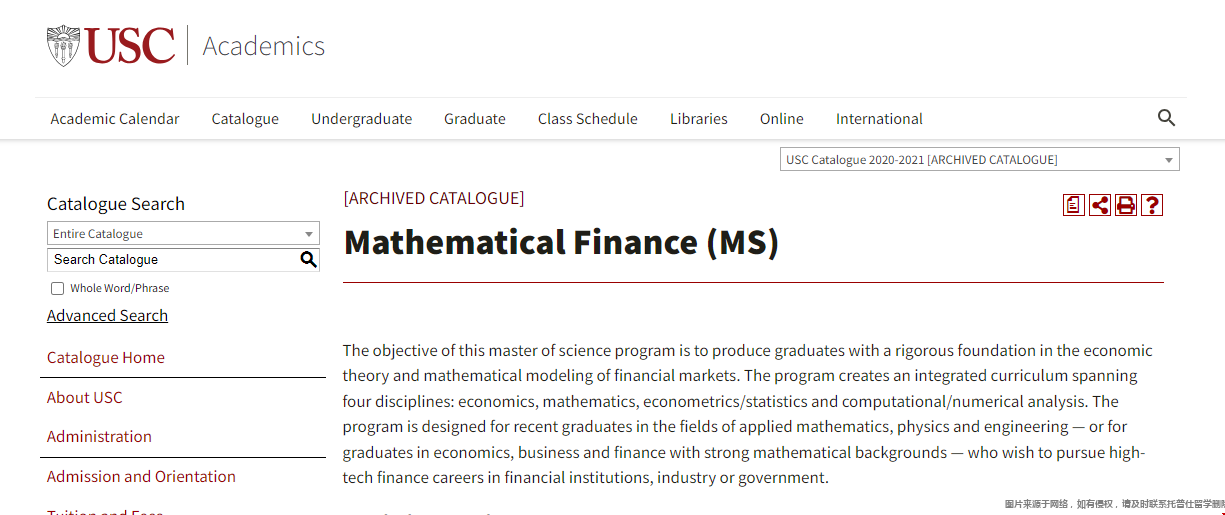The image size is (1225, 515).
Task: Open the help question-mark icon
Action: click(x=1152, y=205)
